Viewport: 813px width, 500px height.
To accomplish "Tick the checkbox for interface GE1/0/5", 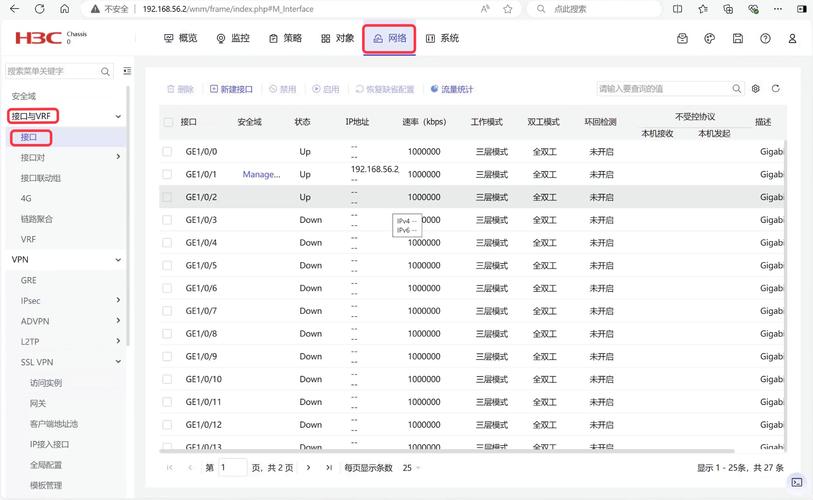I will (168, 266).
